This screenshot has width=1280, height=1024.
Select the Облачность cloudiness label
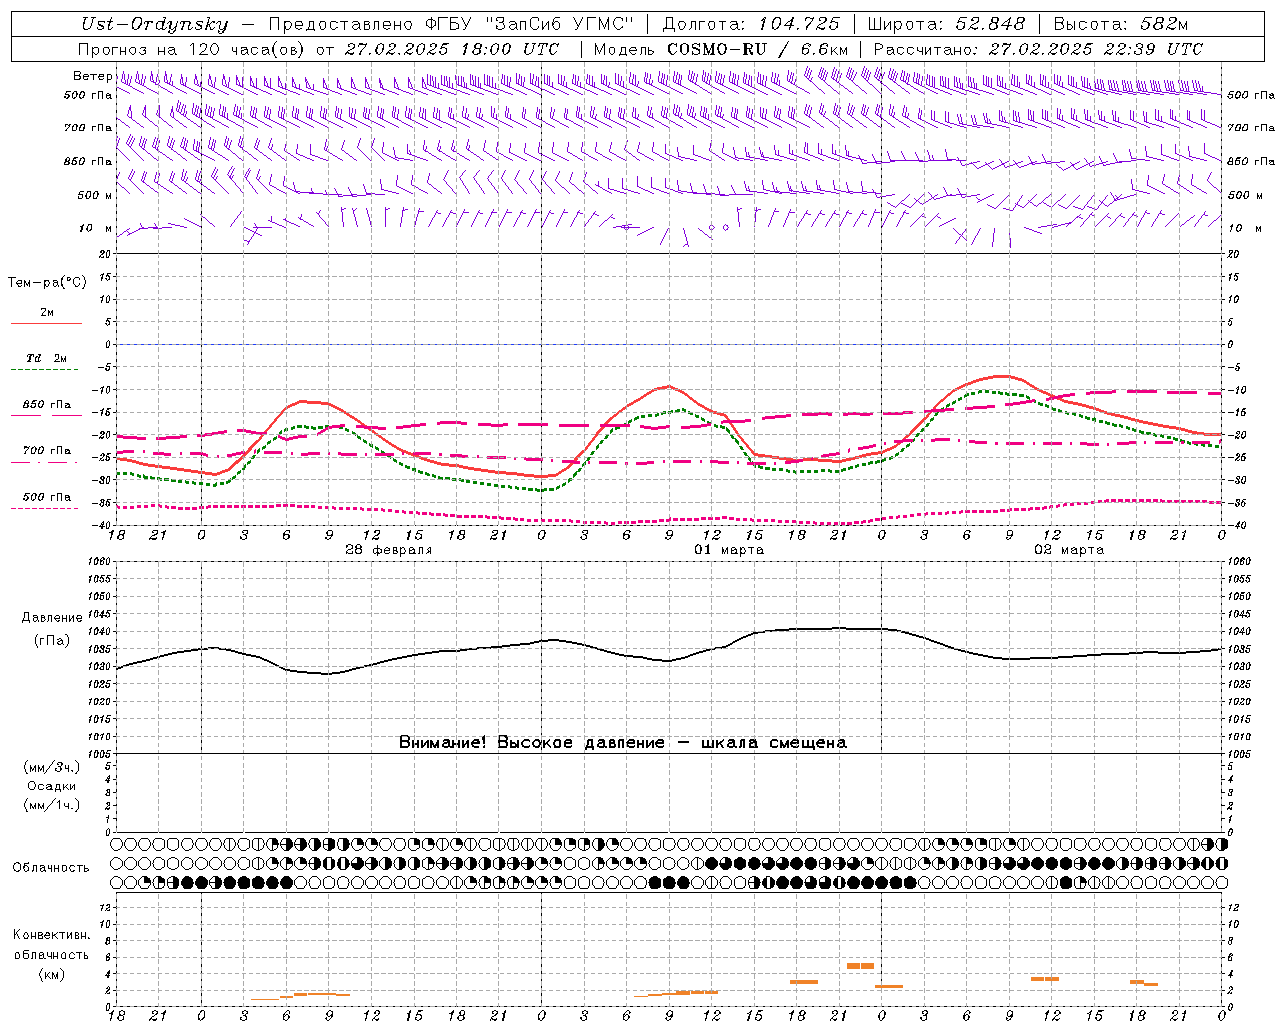(51, 868)
